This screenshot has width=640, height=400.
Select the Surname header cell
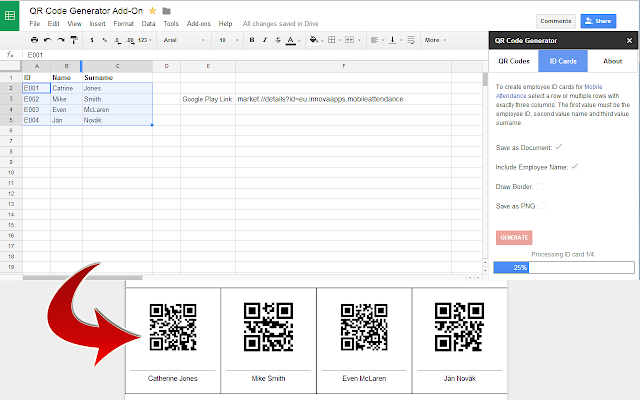pyautogui.click(x=118, y=78)
